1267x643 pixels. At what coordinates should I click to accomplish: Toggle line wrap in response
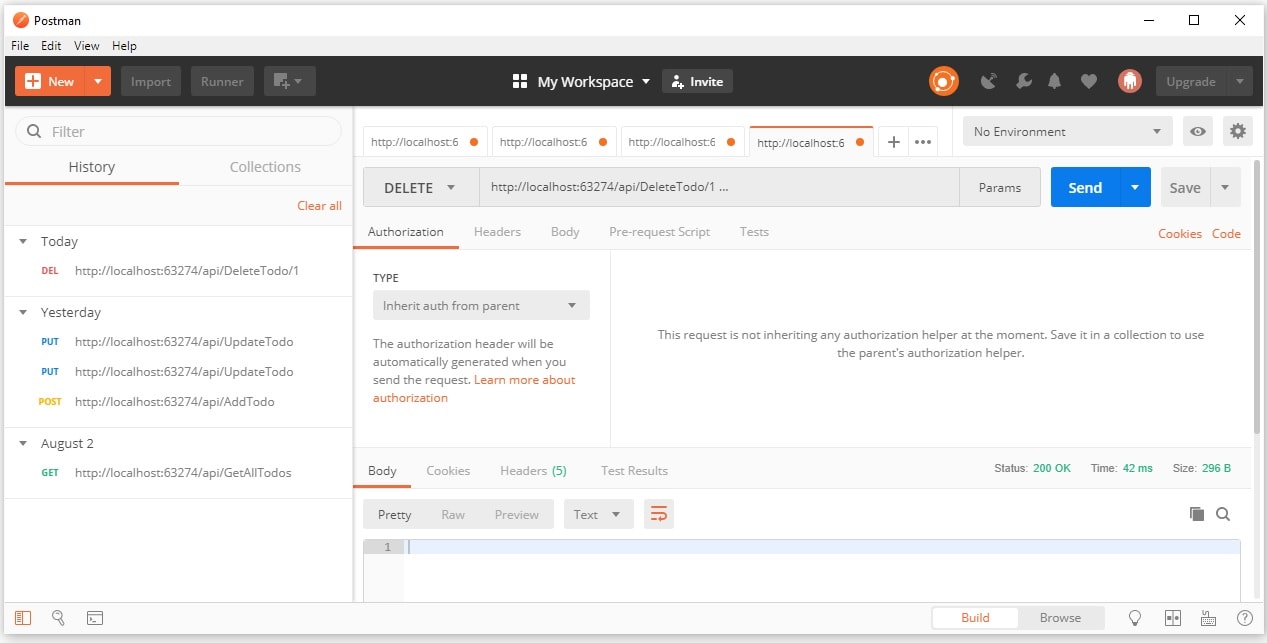[658, 514]
